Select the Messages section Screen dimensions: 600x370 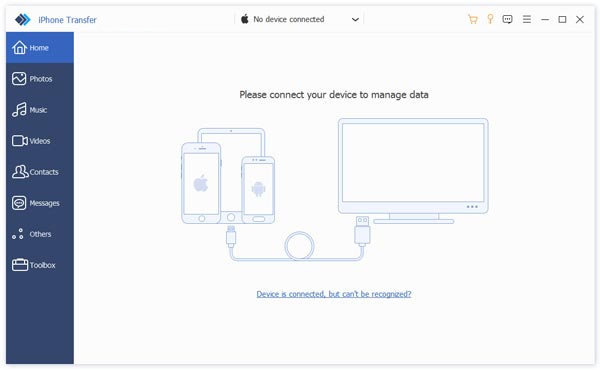pos(40,203)
